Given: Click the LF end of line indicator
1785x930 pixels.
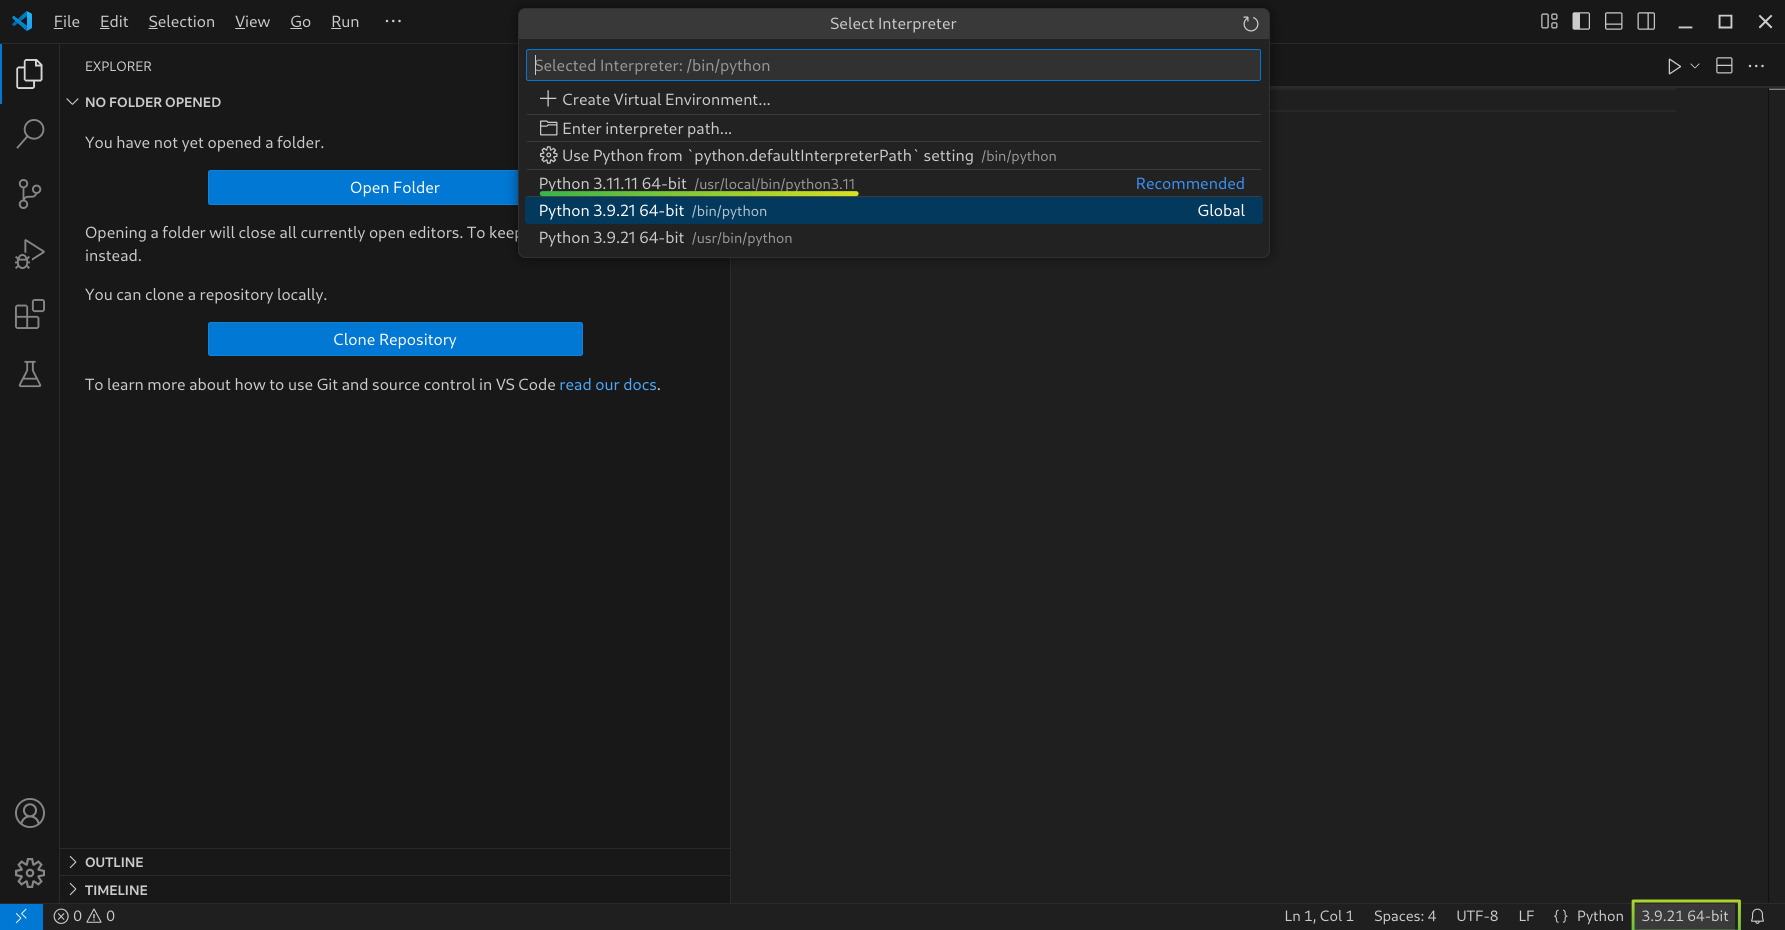Looking at the screenshot, I should click(1526, 916).
